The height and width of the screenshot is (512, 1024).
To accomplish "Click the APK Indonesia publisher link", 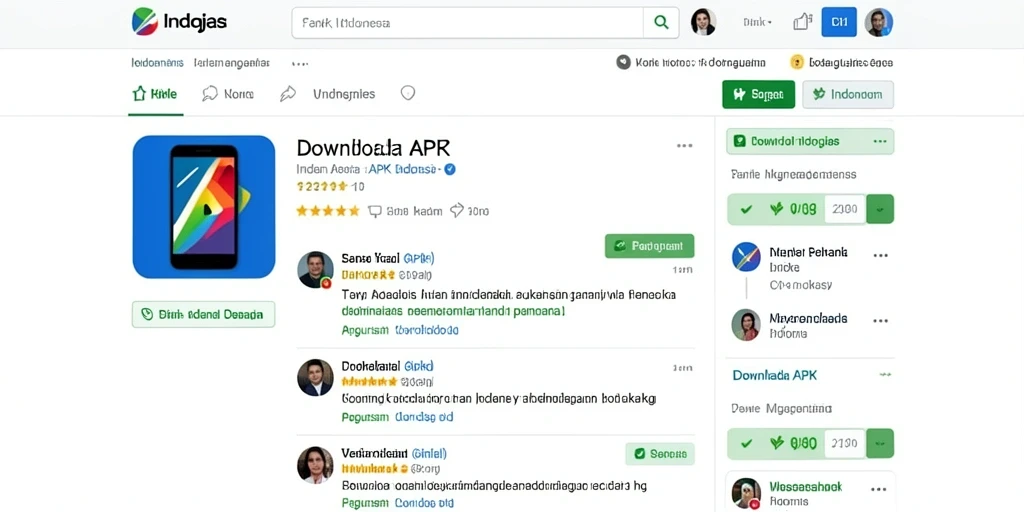I will (x=403, y=169).
